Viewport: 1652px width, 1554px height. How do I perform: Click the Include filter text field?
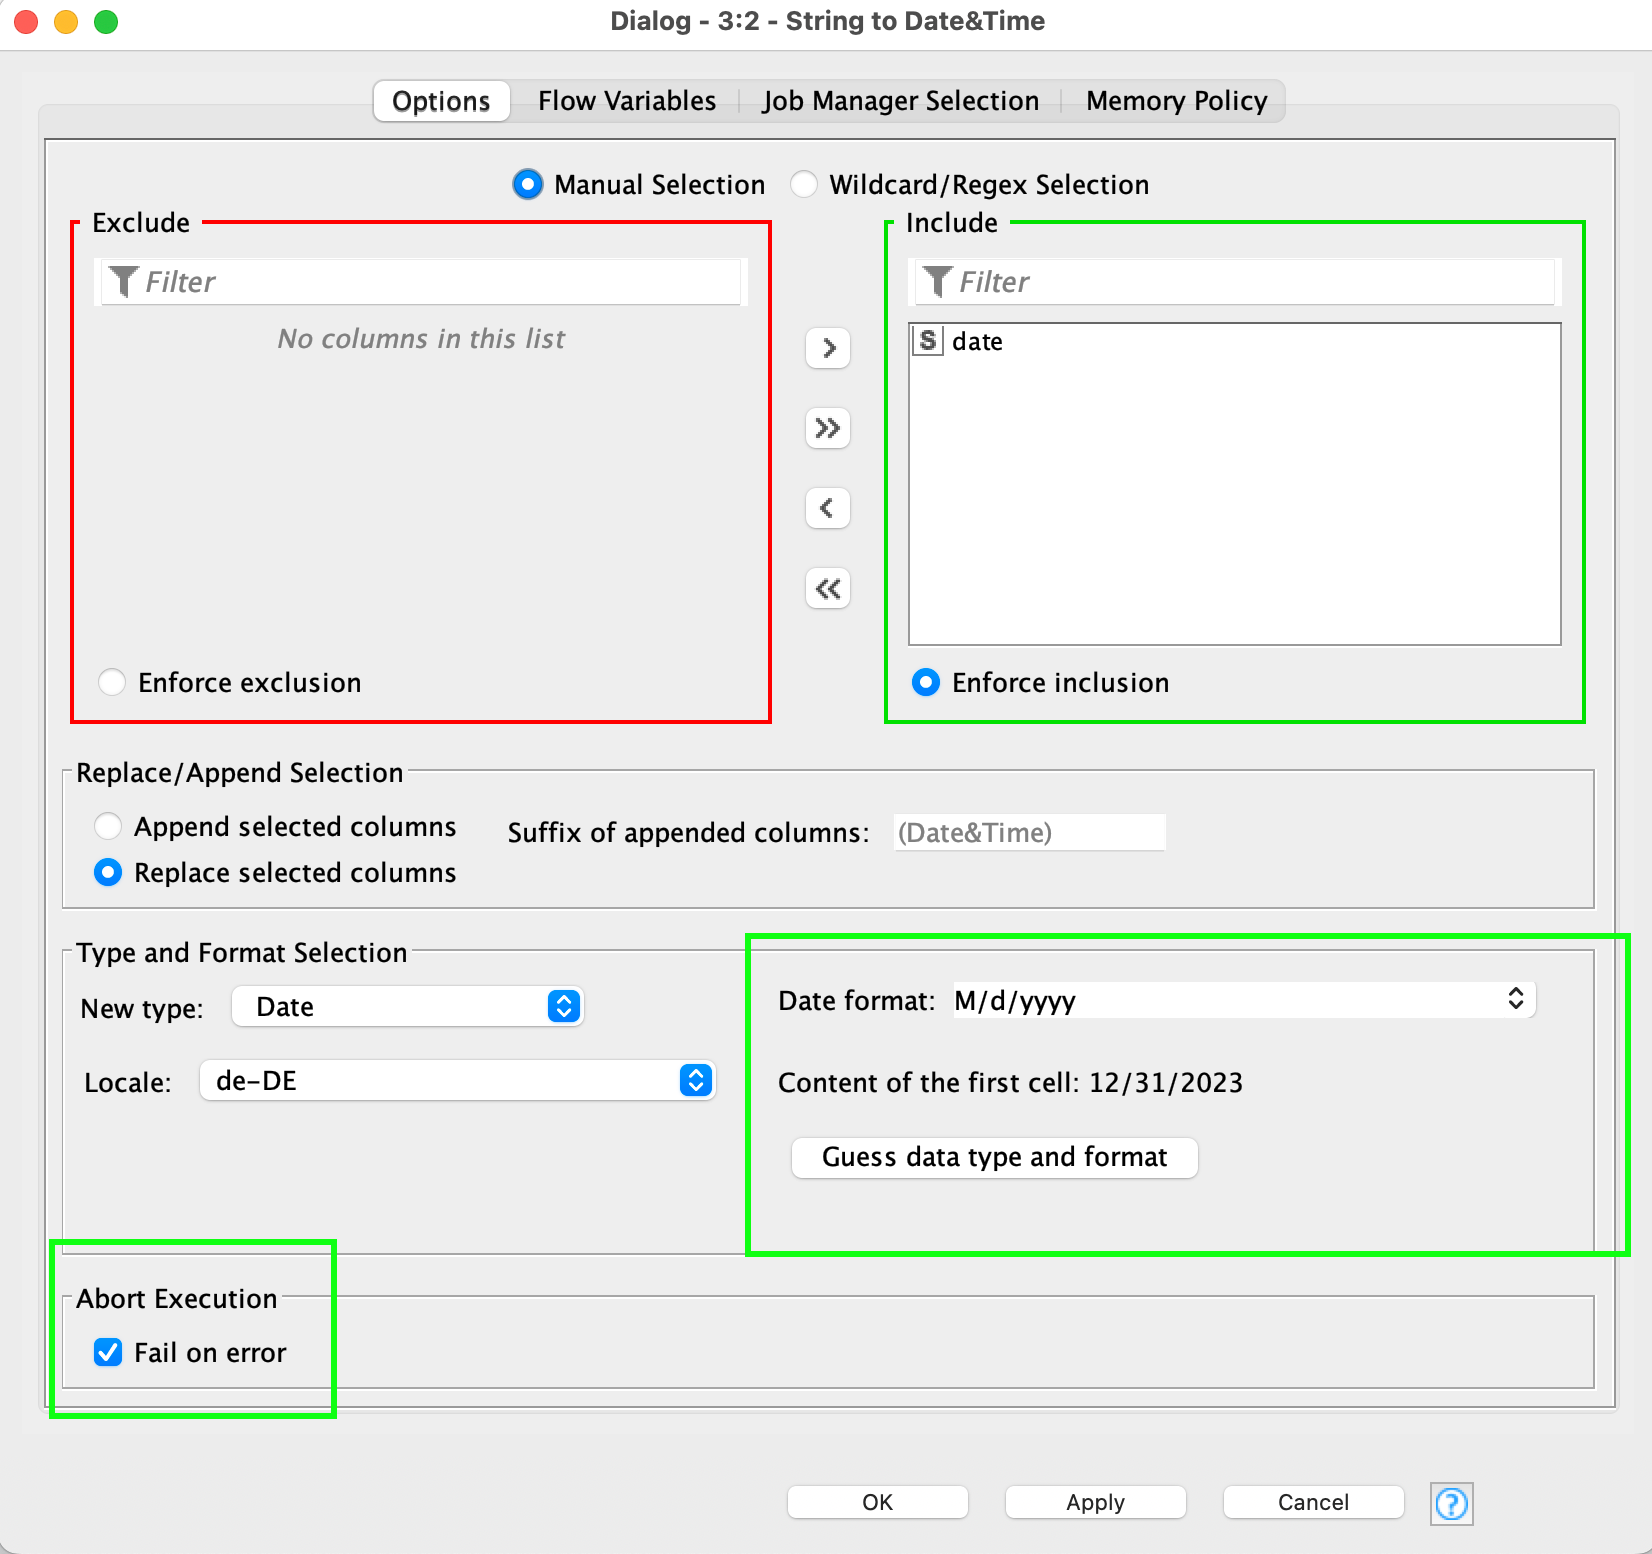[x=1250, y=282]
